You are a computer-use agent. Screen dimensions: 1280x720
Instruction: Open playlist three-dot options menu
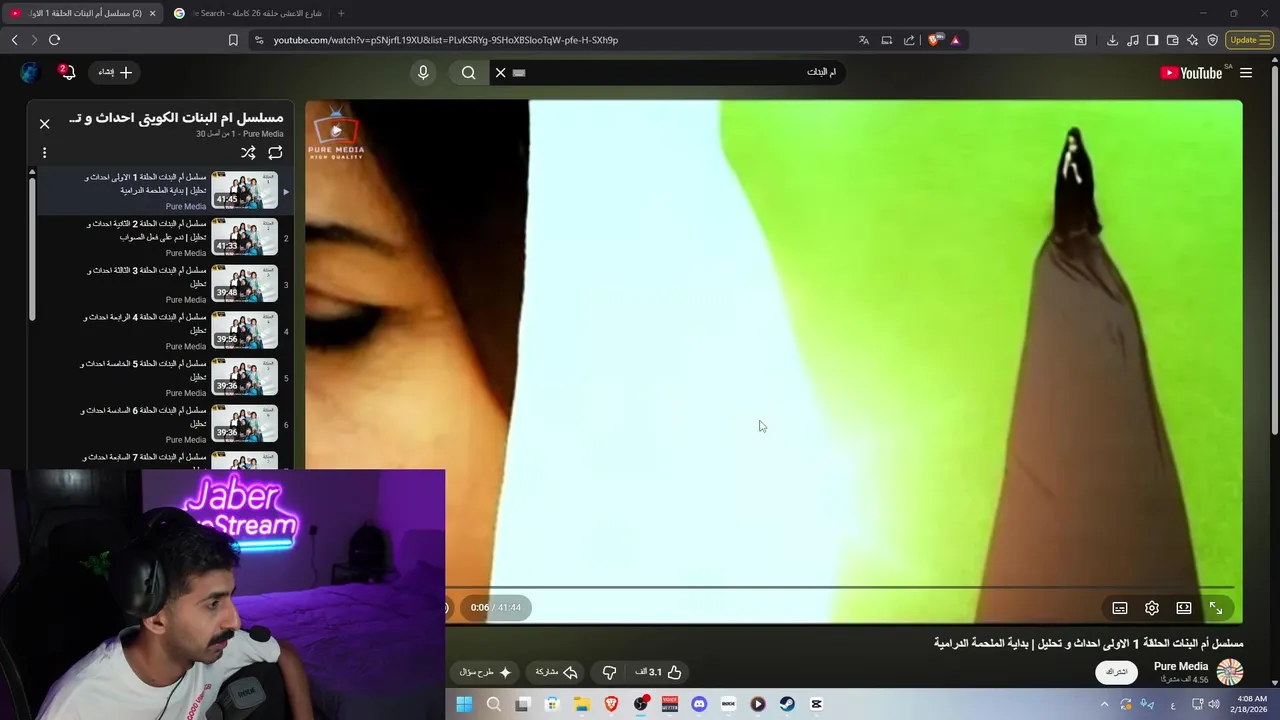[x=44, y=153]
